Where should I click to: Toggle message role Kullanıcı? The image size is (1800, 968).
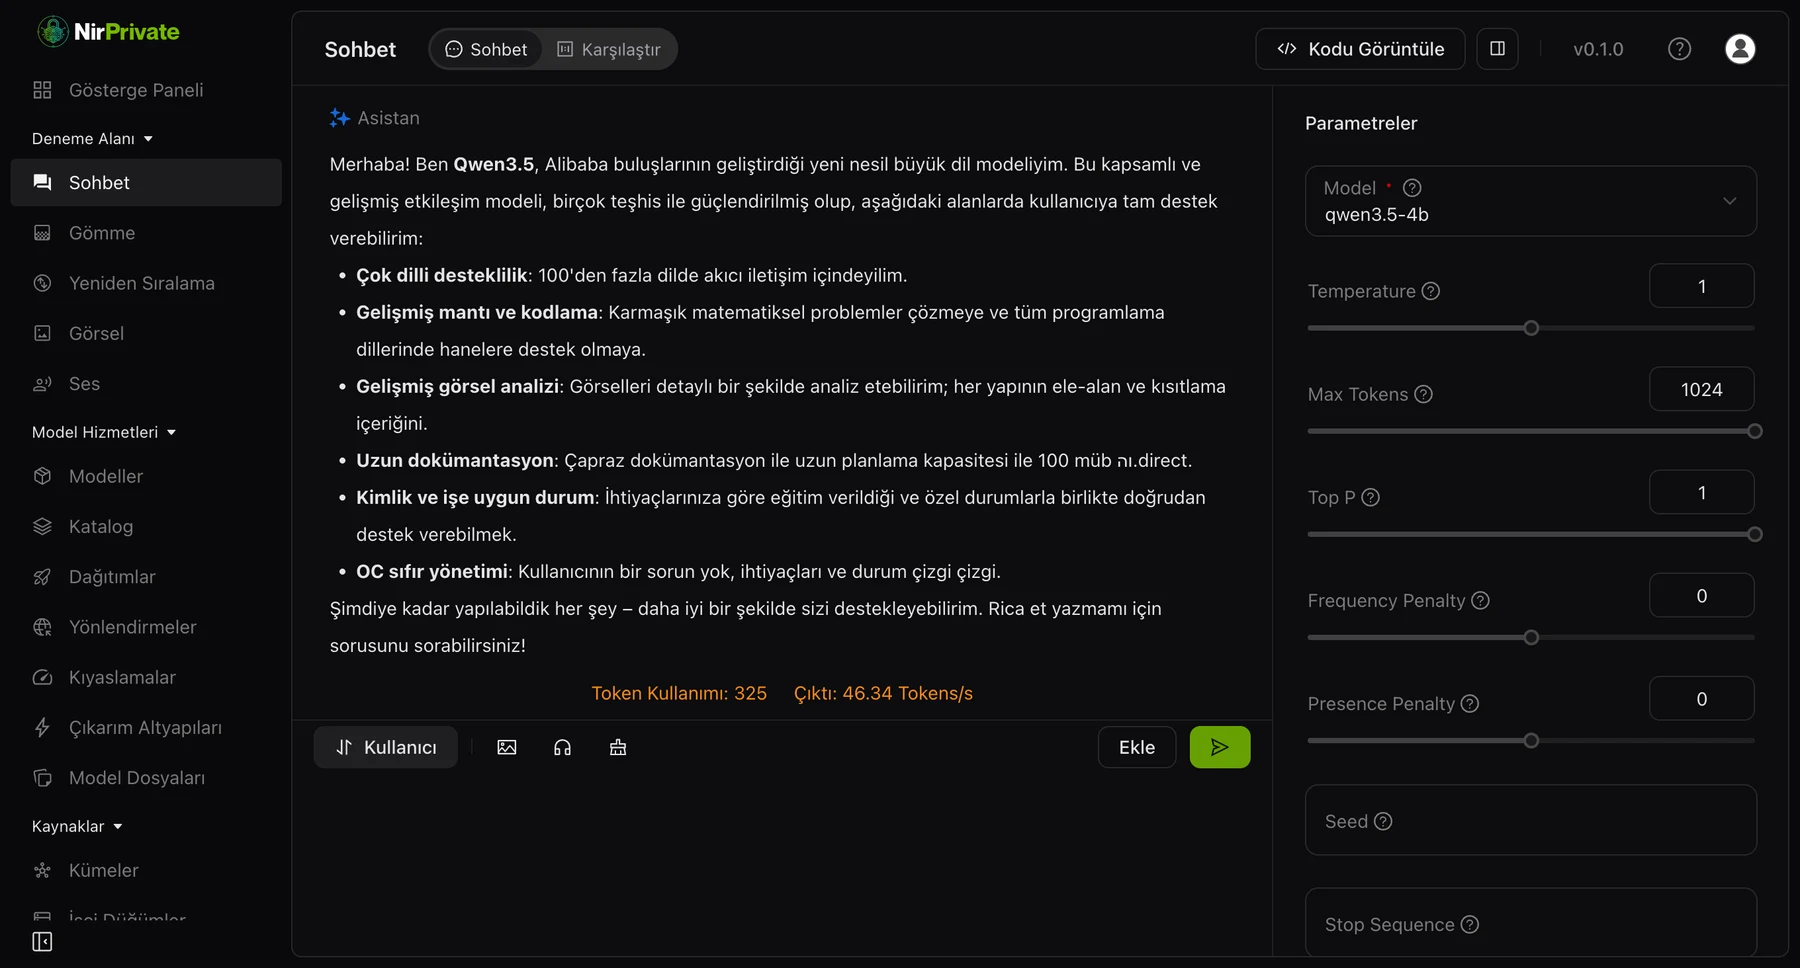(x=386, y=747)
